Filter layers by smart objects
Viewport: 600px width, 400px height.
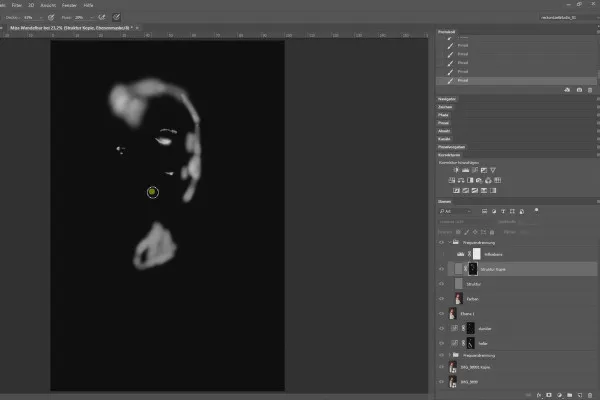(x=522, y=211)
